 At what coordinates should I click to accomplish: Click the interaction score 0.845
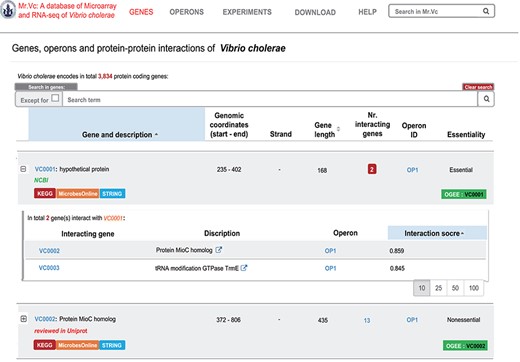click(397, 268)
